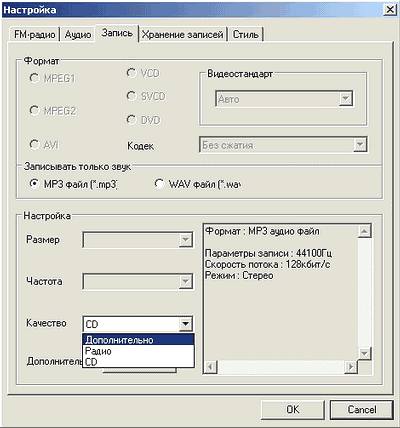Open the Аудио tab
The image size is (400, 428).
78,34
